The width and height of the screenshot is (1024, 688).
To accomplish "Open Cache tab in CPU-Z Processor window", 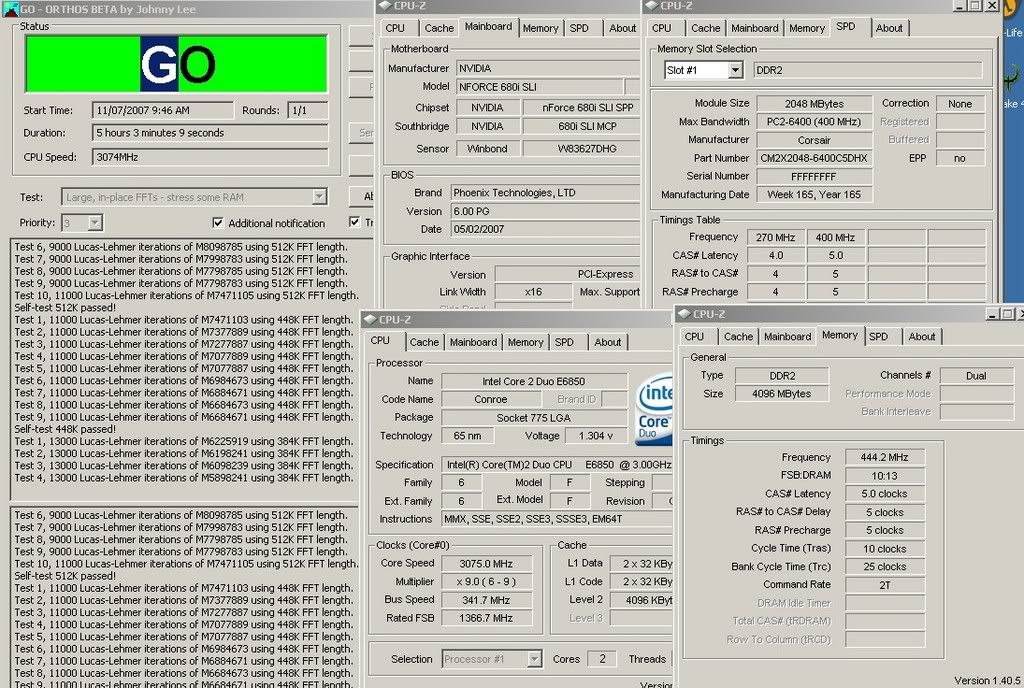I will [424, 342].
